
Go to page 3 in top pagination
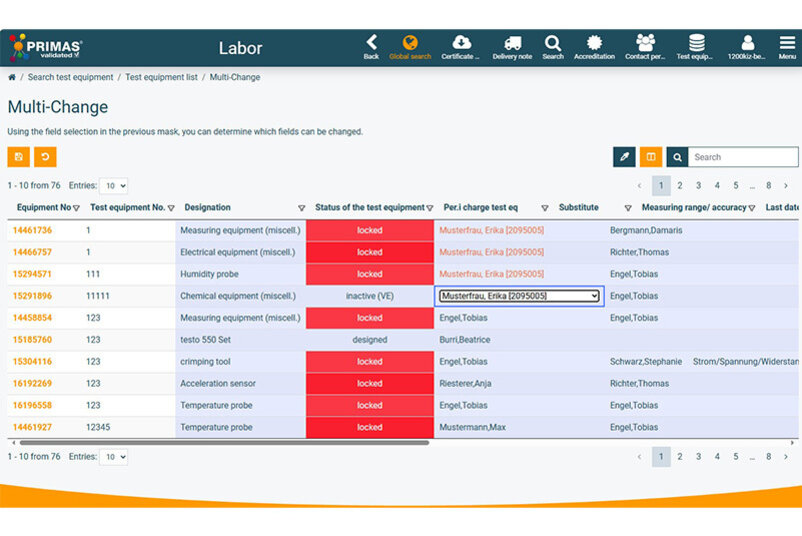(698, 186)
